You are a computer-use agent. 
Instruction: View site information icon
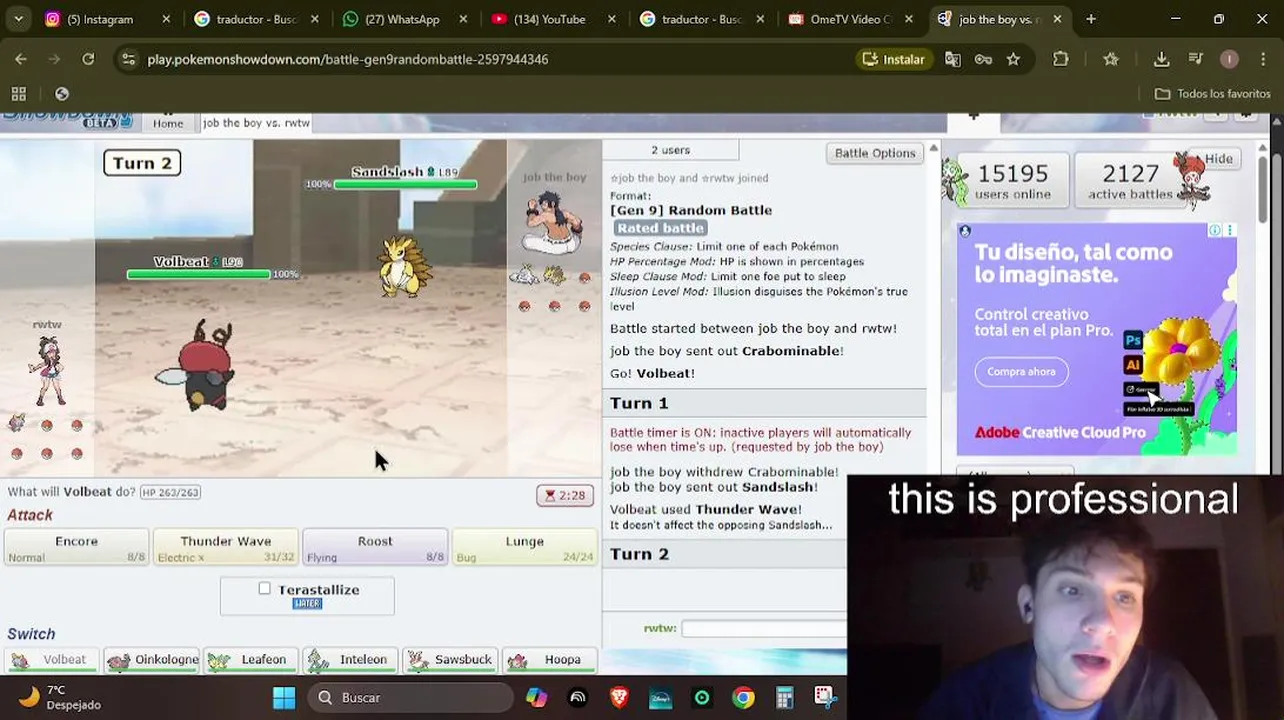coord(128,59)
